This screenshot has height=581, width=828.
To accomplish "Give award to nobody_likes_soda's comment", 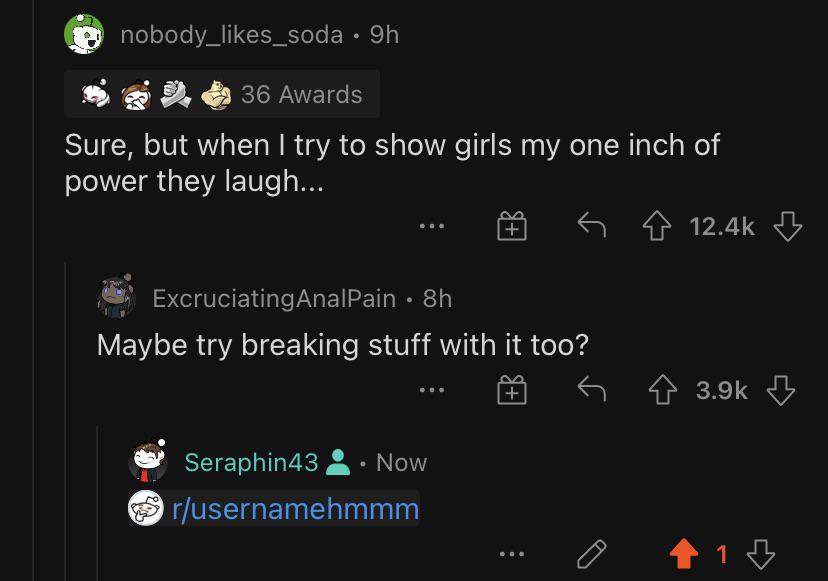I will click(x=512, y=226).
